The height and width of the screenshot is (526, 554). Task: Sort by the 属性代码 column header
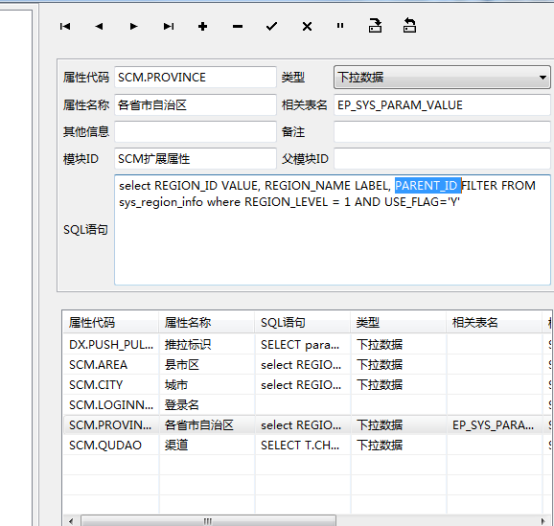tap(110, 323)
